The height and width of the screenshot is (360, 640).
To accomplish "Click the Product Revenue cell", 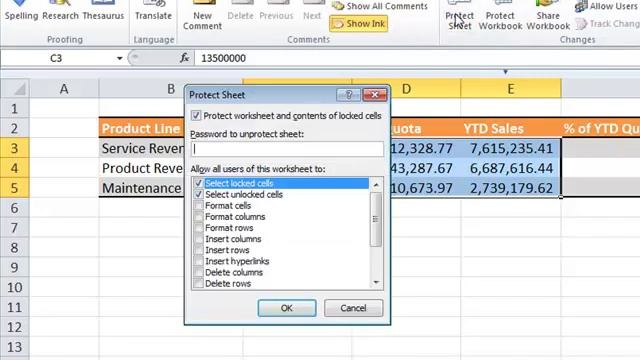I will [x=142, y=168].
